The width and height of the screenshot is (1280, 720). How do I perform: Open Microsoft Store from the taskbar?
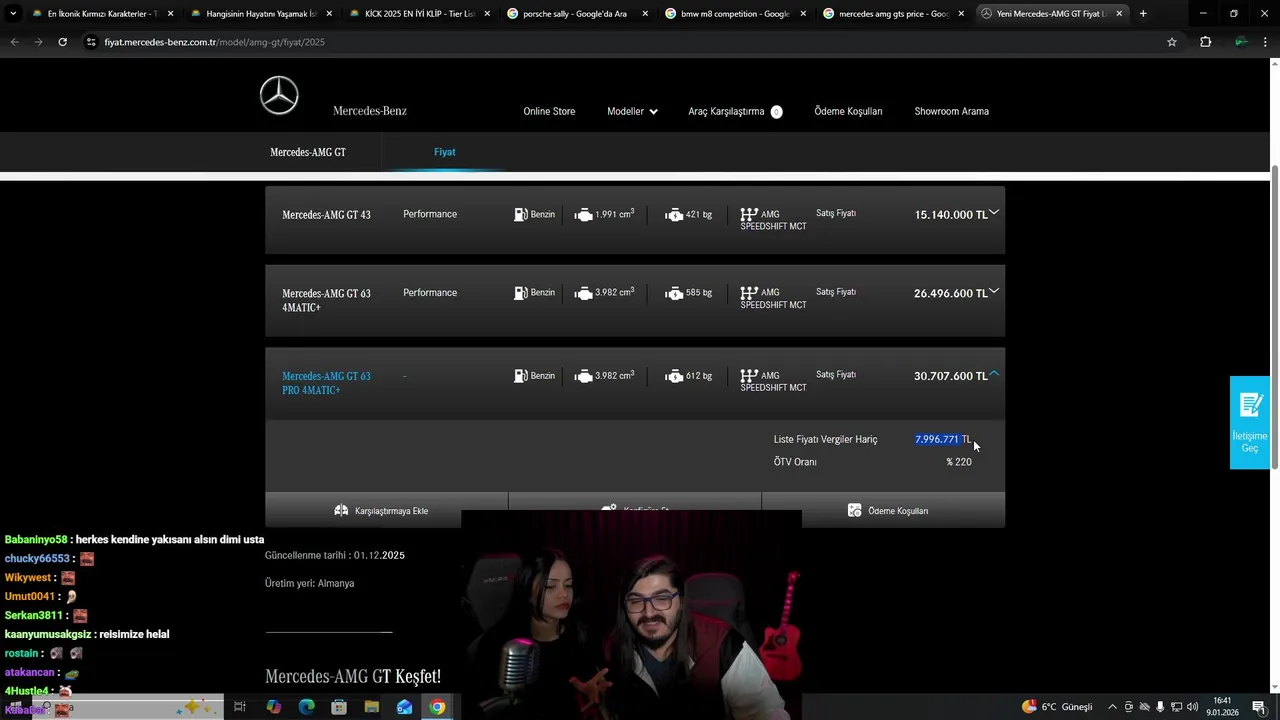coord(339,707)
